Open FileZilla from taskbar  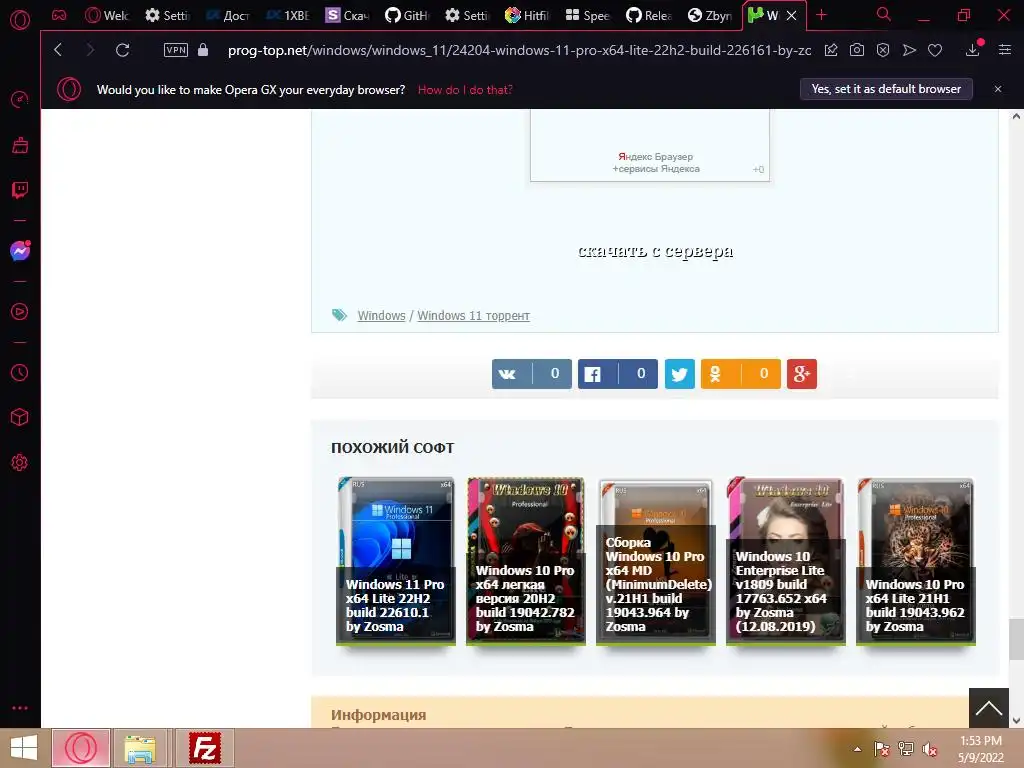(204, 748)
